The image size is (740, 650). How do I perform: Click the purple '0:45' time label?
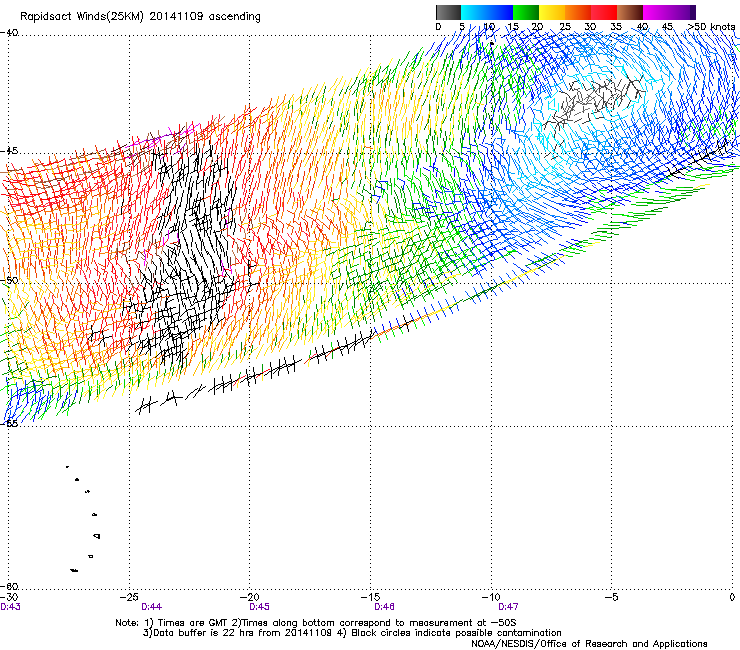[x=260, y=607]
